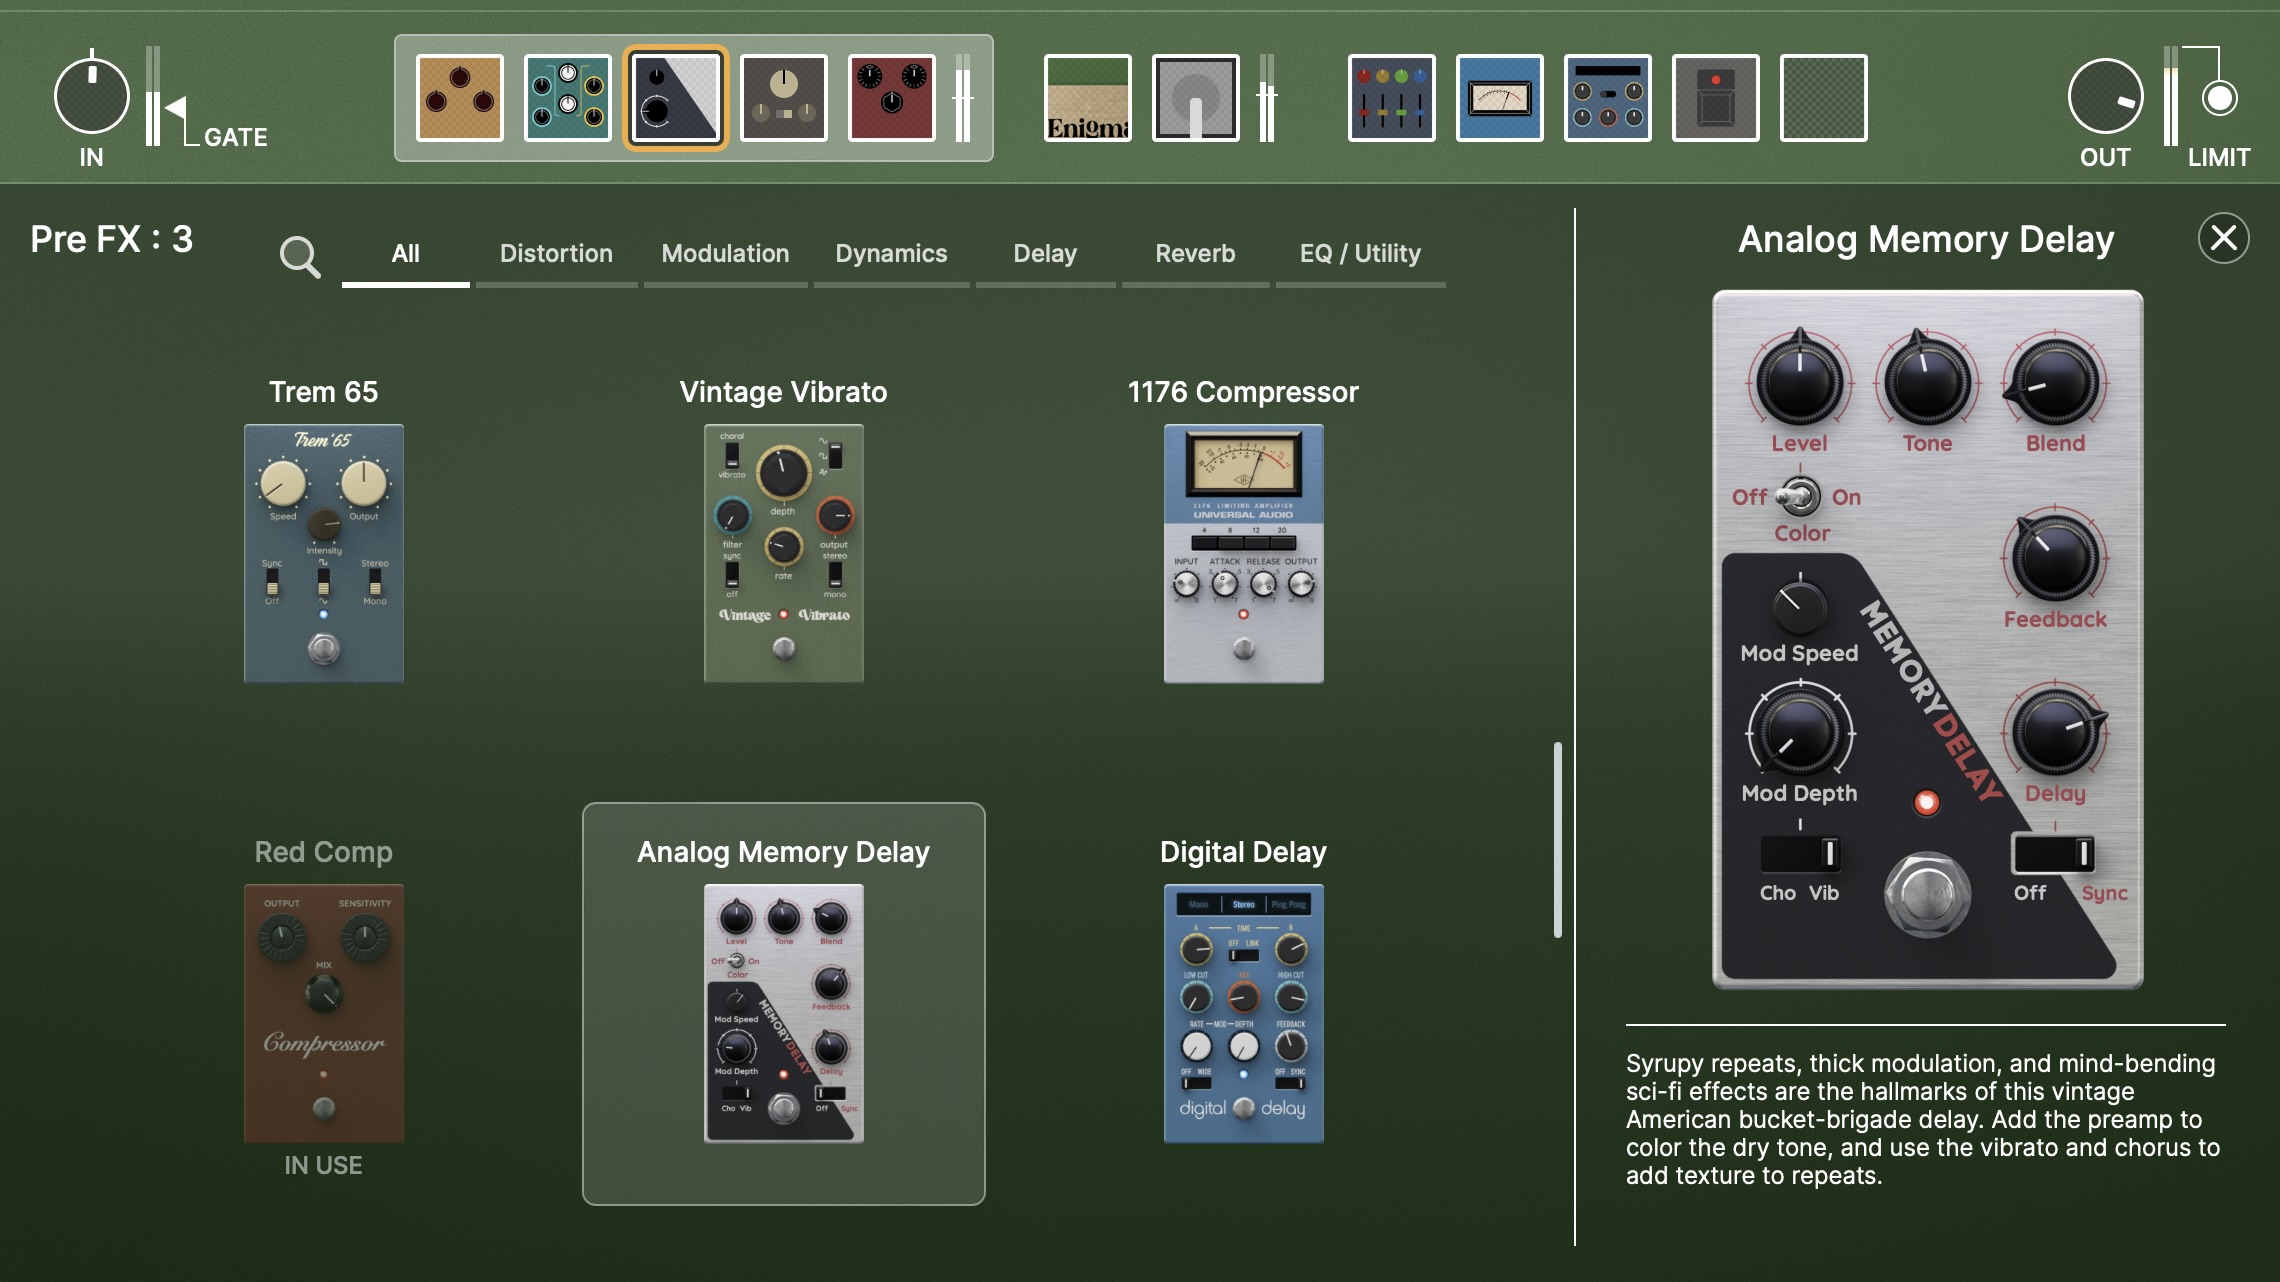Open the Enigma amp thumbnail

(1086, 97)
